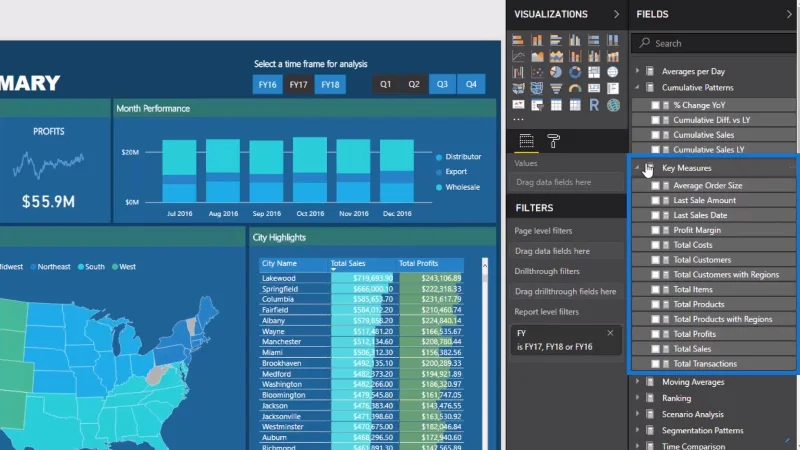Enable the Total Customers field
Image resolution: width=800 pixels, height=450 pixels.
pyautogui.click(x=656, y=260)
